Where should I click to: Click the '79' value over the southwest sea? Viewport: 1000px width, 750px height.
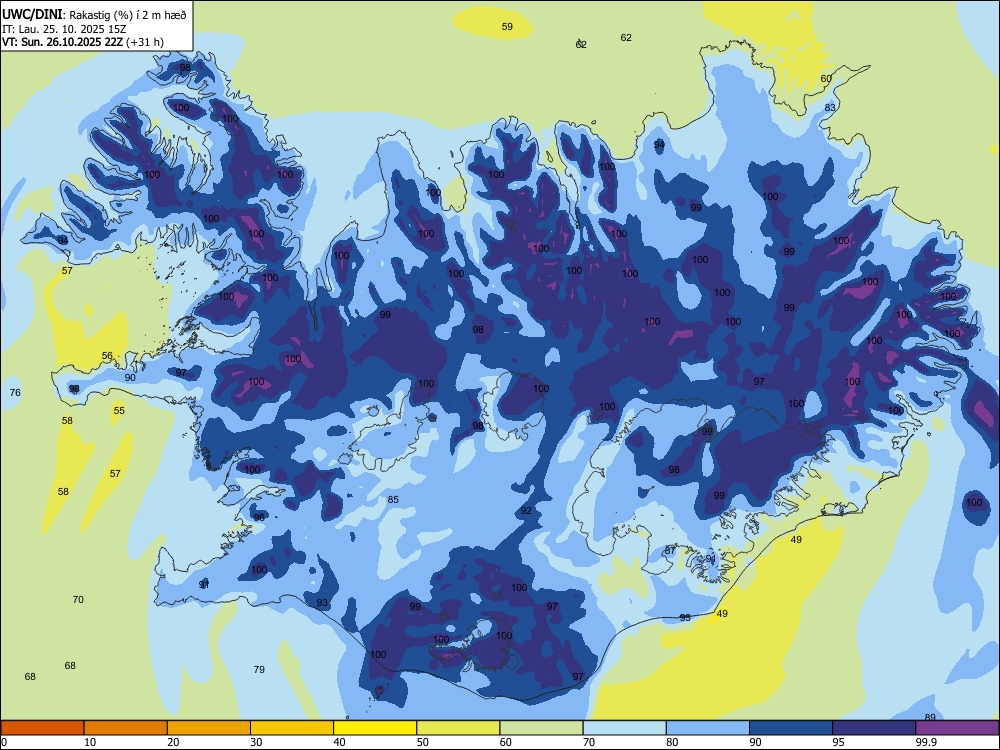(259, 669)
